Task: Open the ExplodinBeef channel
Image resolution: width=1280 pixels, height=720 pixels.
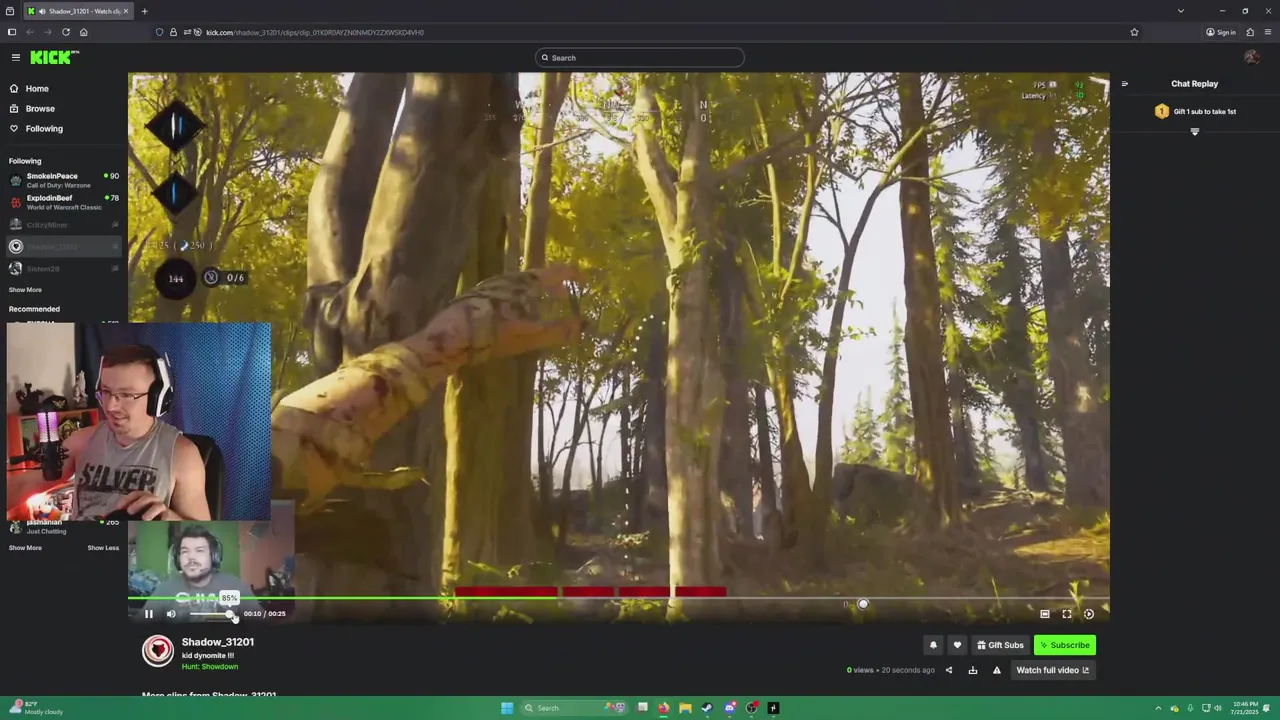Action: click(x=64, y=202)
